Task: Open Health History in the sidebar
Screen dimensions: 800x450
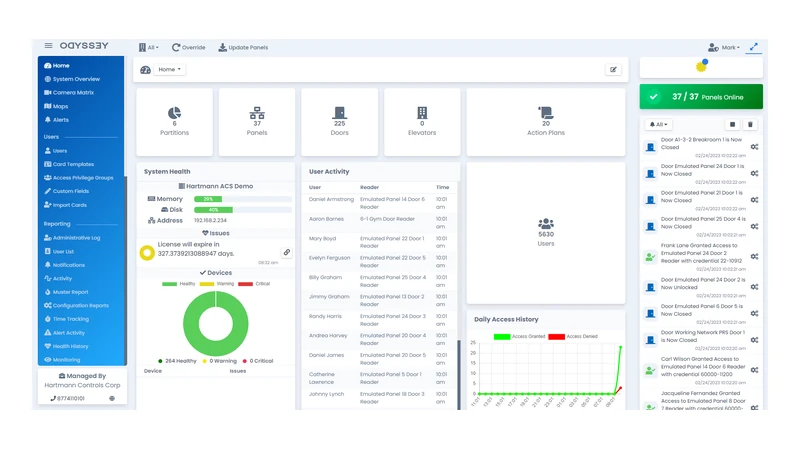Action: pos(66,346)
